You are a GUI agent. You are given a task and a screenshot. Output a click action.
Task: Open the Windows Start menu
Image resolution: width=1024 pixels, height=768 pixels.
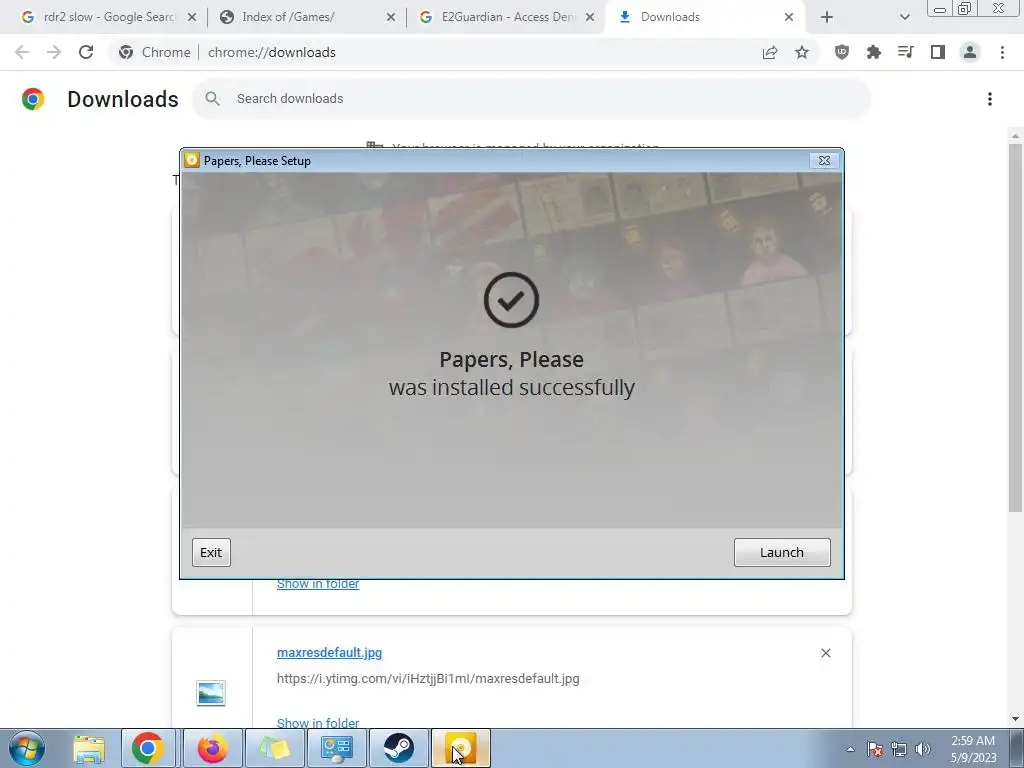click(x=27, y=748)
